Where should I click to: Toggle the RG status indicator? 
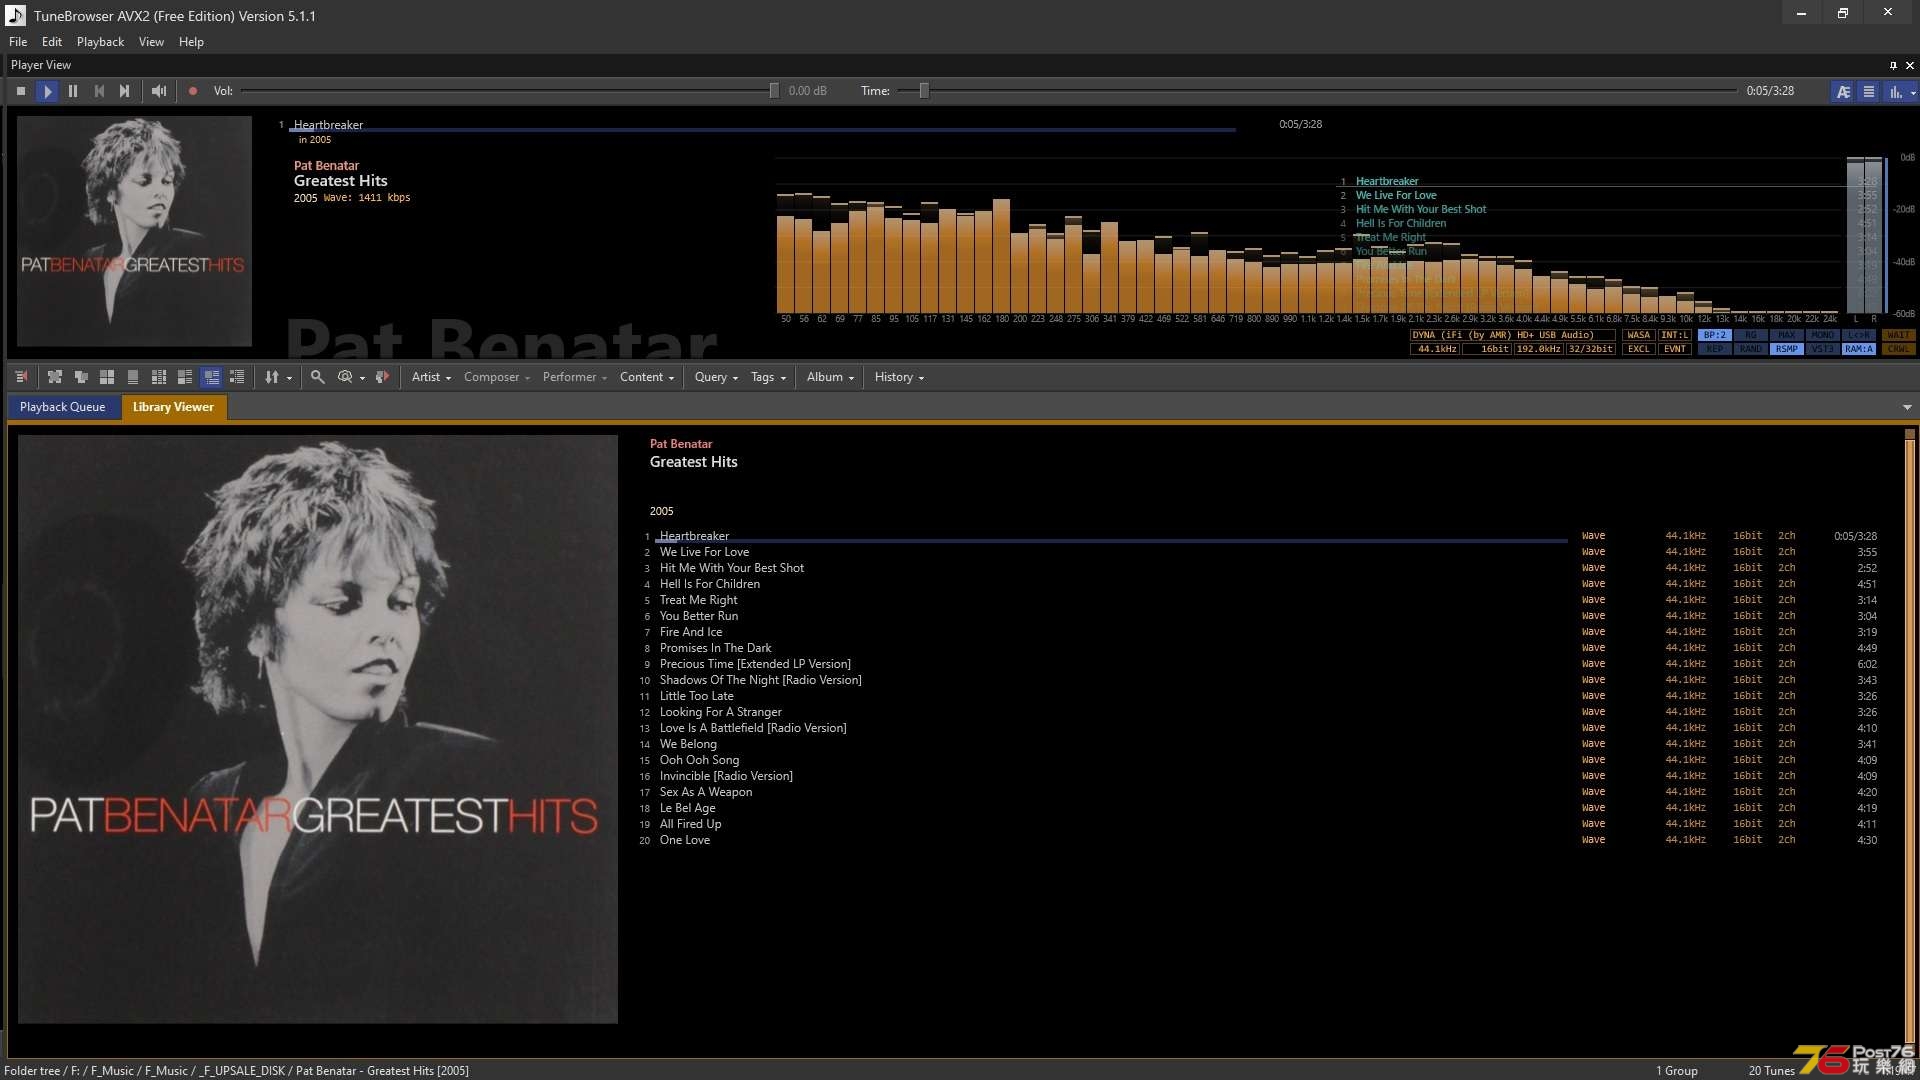coord(1751,335)
